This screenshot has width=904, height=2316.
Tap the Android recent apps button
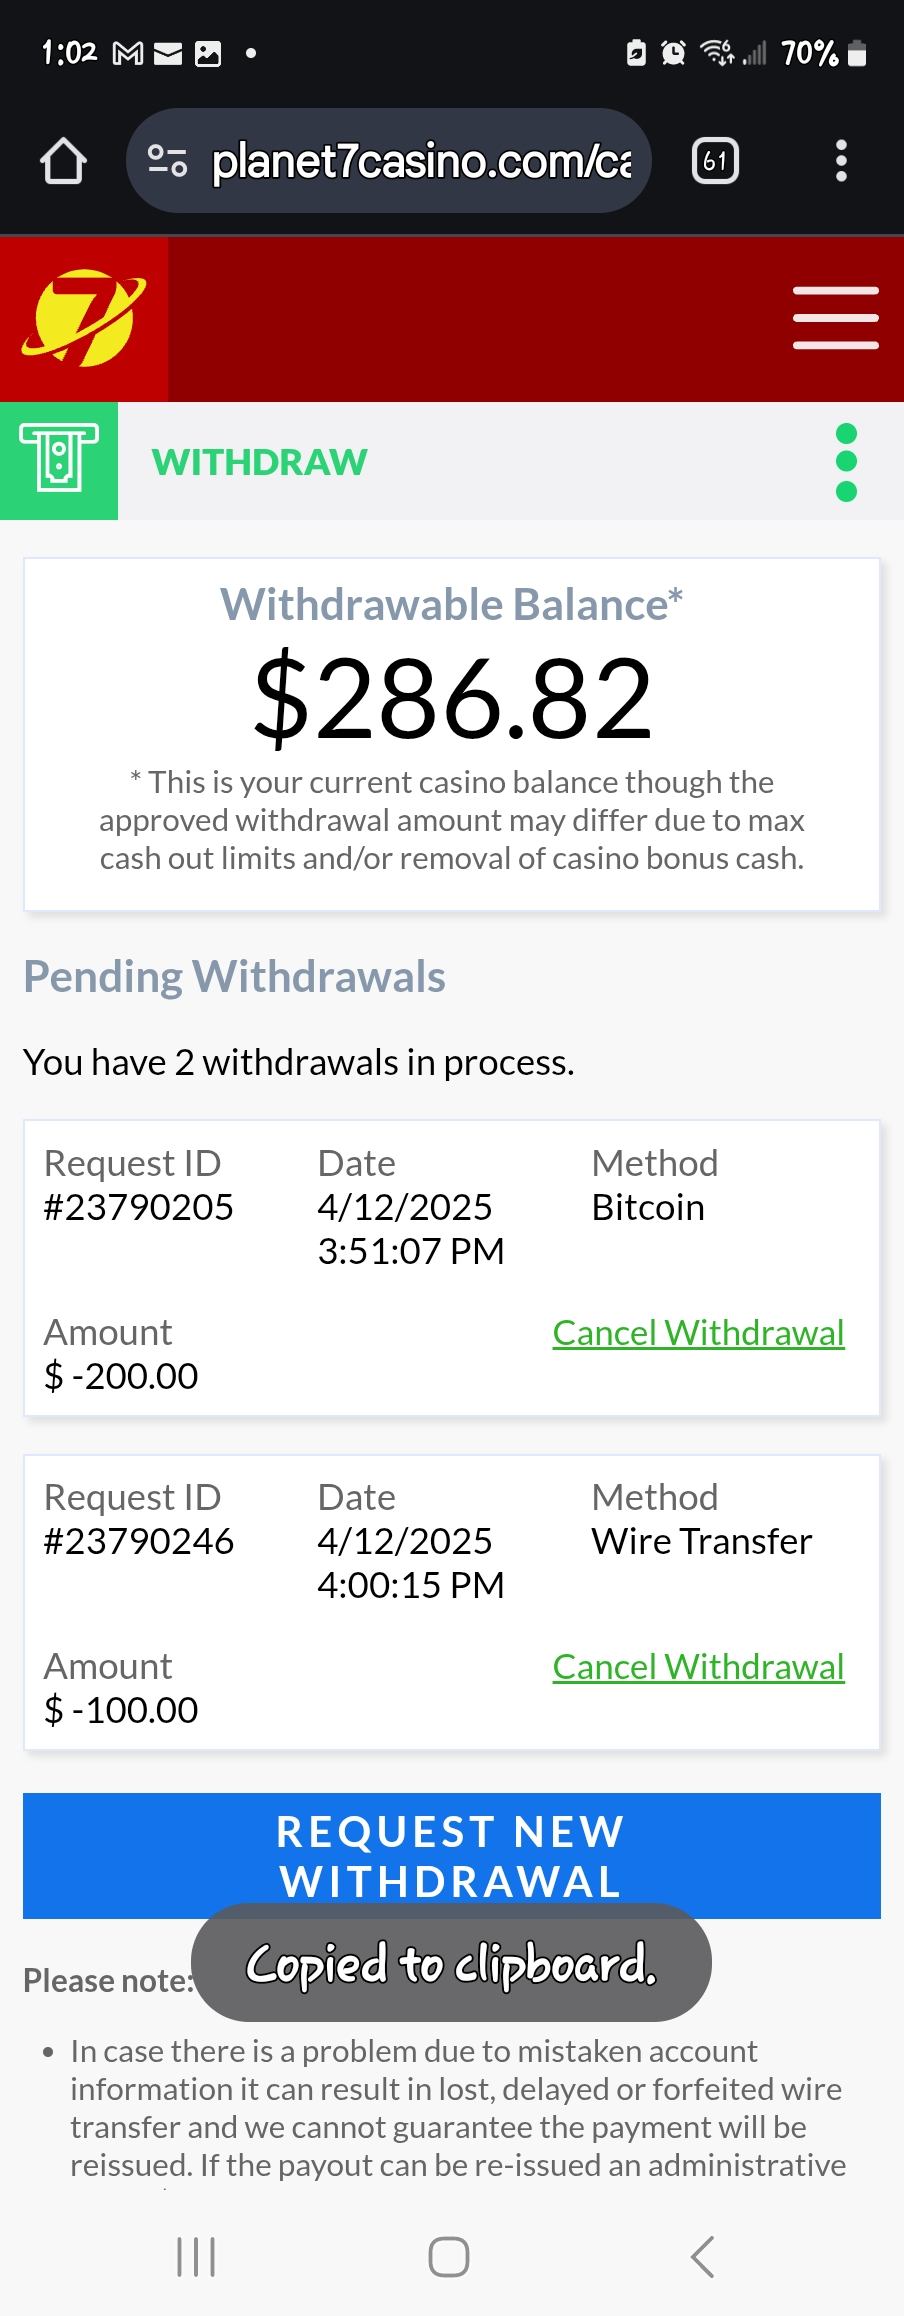pyautogui.click(x=196, y=2256)
